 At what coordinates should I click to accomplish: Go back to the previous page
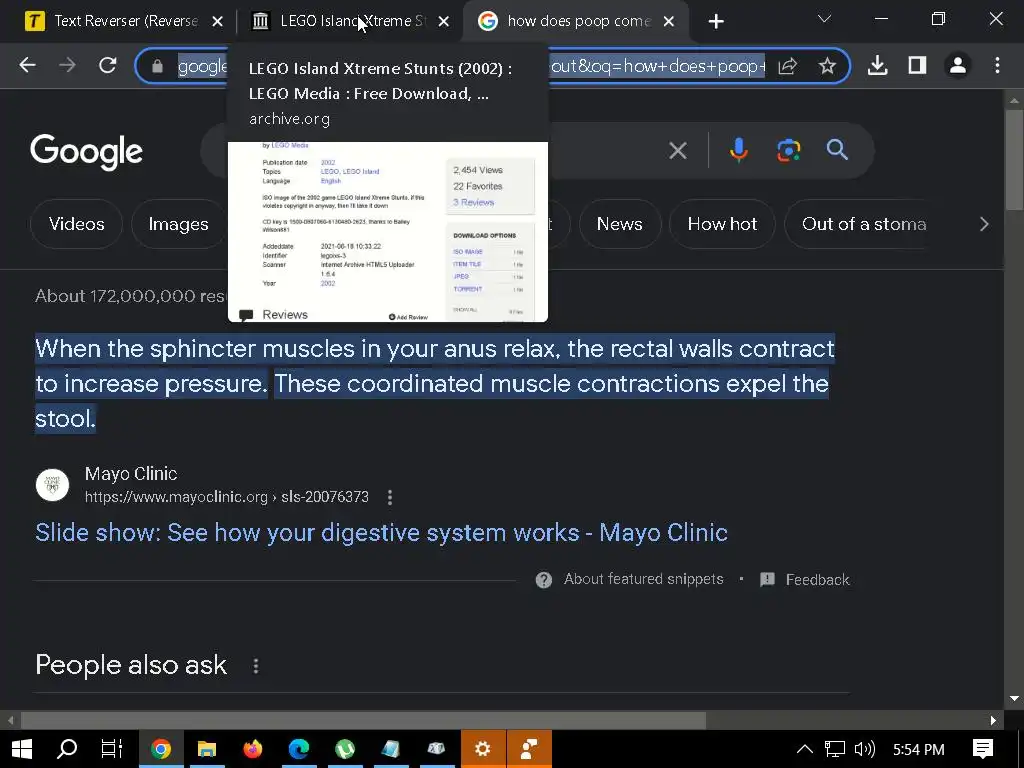(x=27, y=65)
